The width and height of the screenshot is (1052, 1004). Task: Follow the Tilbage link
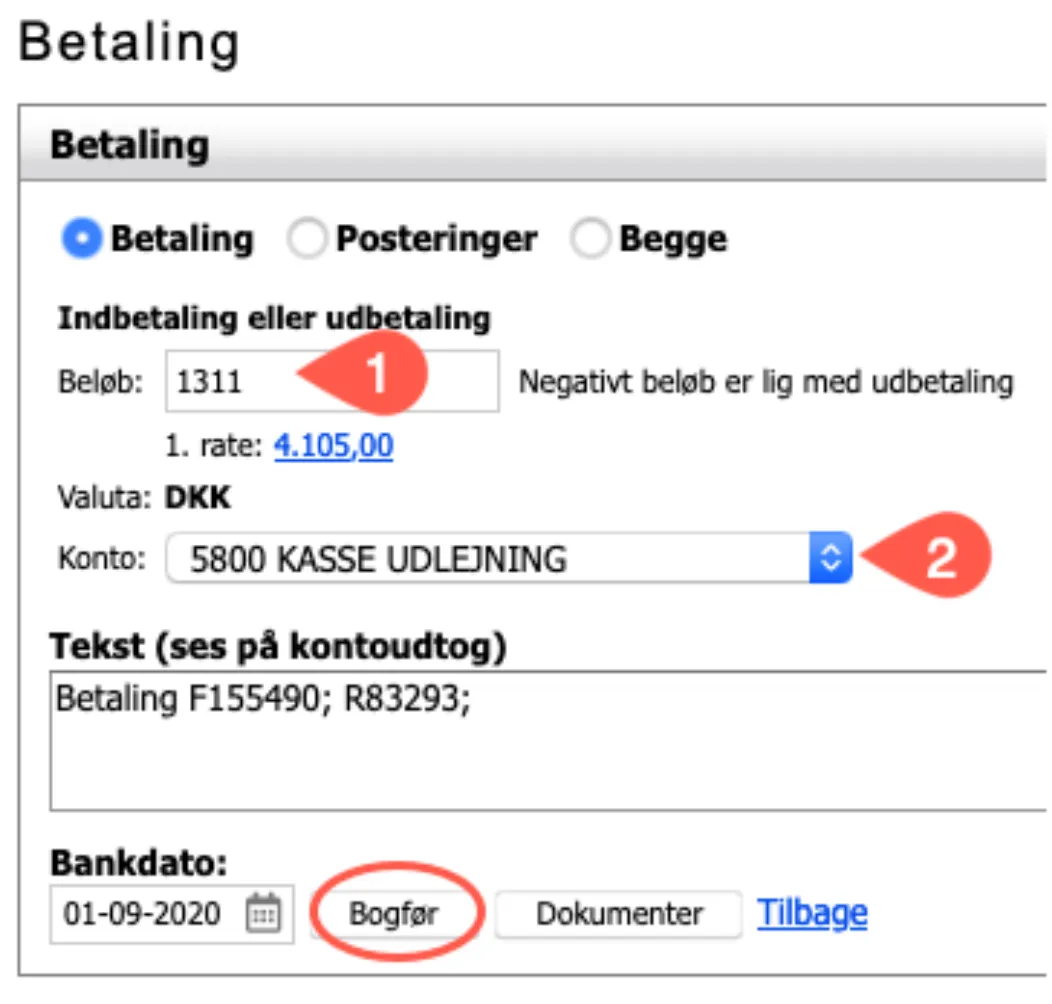pyautogui.click(x=812, y=911)
